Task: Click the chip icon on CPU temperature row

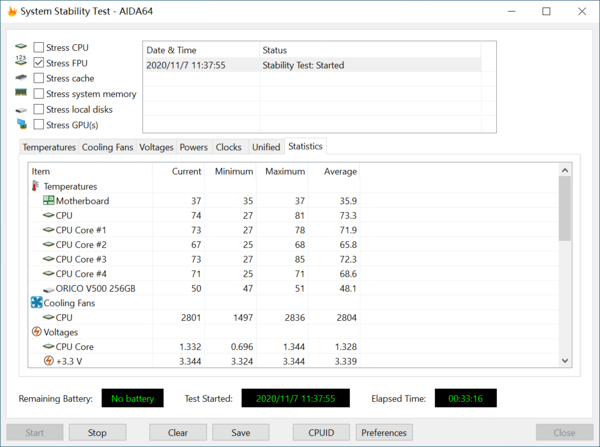Action: pos(49,215)
